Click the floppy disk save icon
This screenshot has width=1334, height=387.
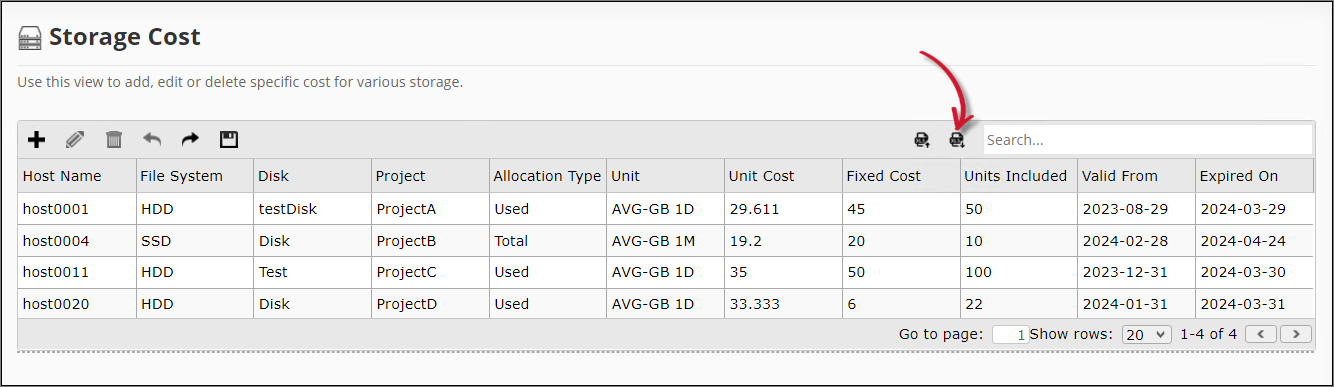[229, 140]
